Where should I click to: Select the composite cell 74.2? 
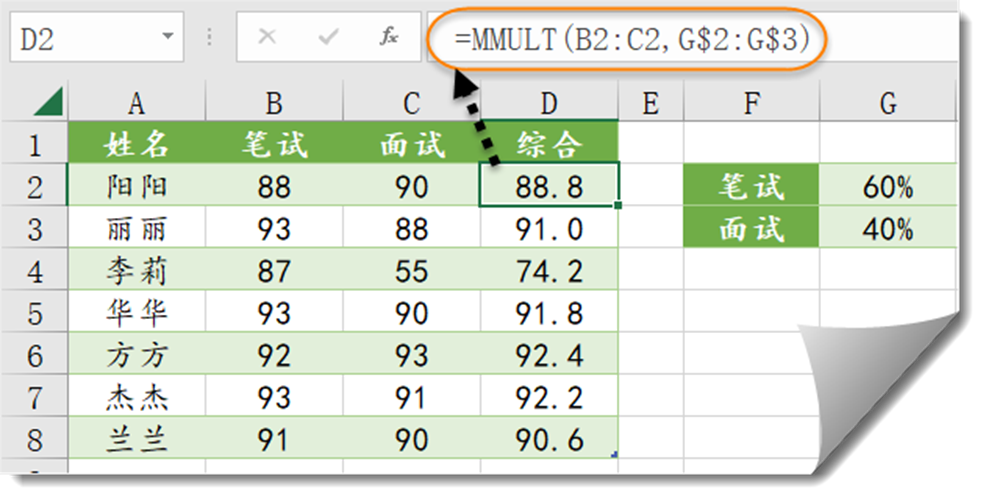[549, 270]
